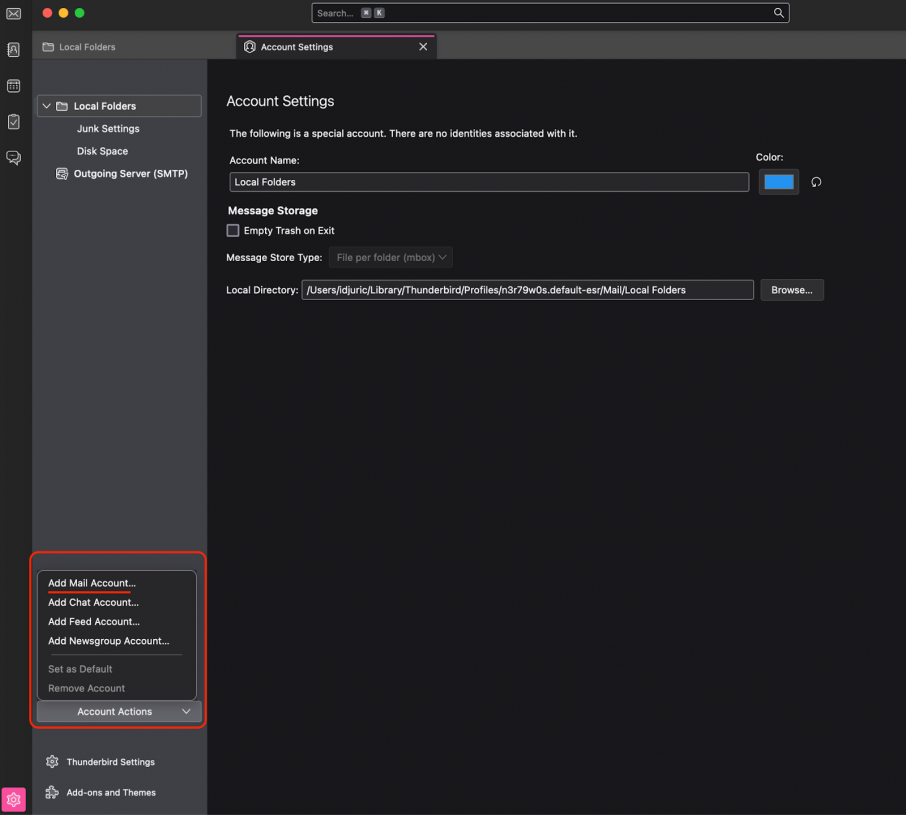Select Remove Account in the actions menu
The image size is (906, 815).
86,688
